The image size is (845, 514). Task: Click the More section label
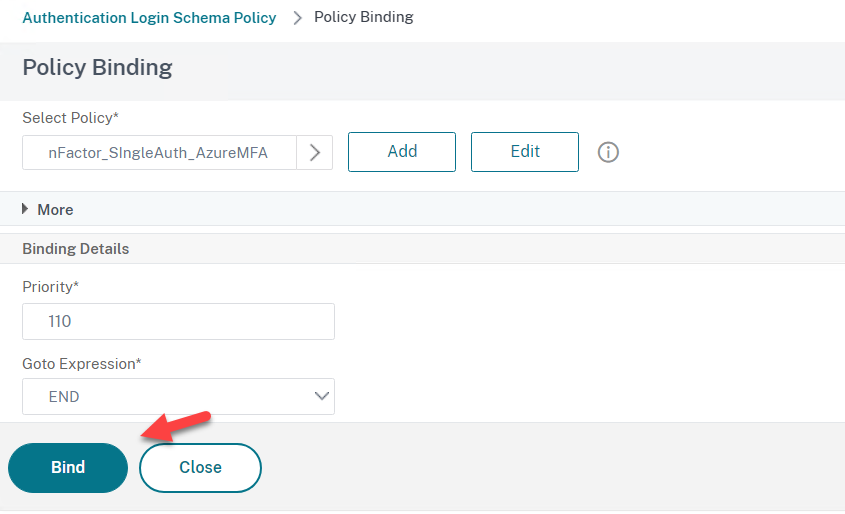[55, 210]
